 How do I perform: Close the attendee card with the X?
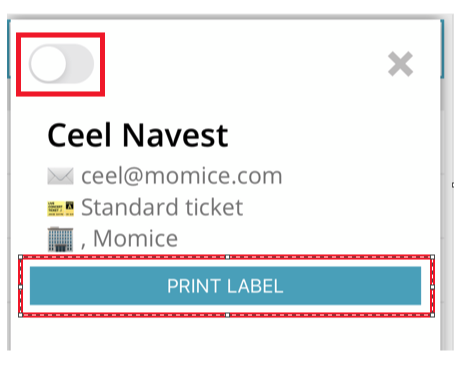click(400, 64)
